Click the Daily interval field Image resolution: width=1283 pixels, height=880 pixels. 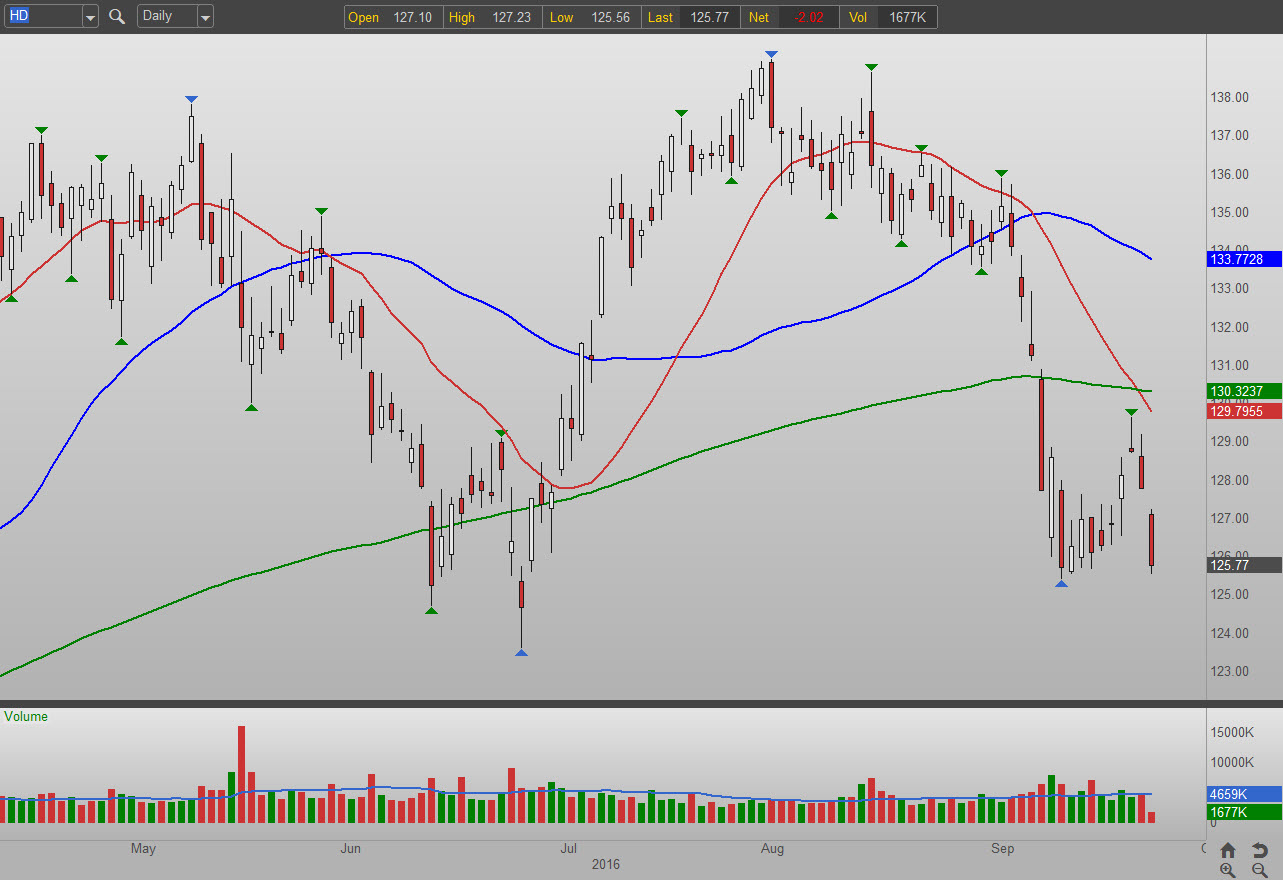click(x=167, y=16)
